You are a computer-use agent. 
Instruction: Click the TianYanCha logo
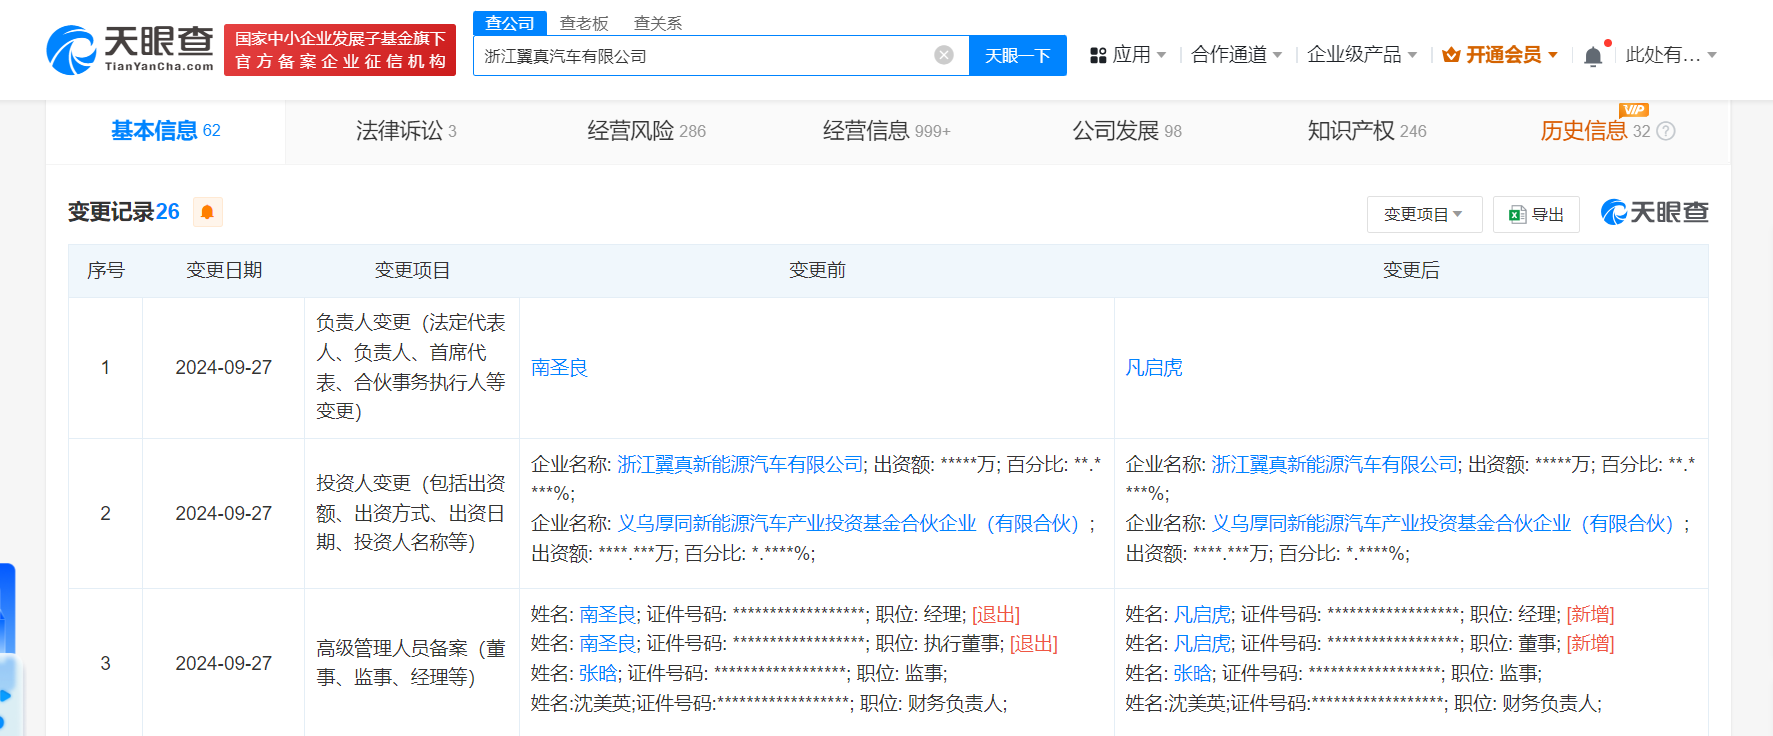tap(130, 50)
